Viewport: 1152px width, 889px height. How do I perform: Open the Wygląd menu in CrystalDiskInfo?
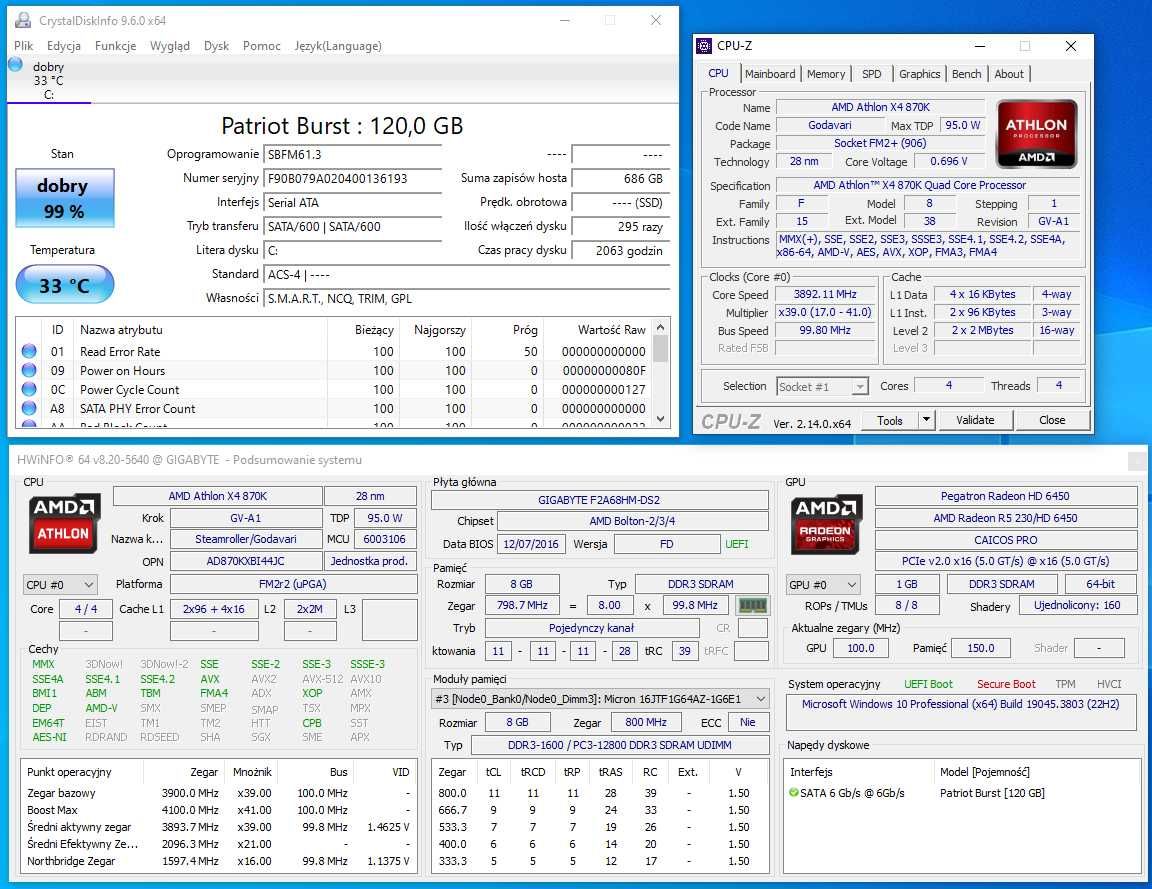[170, 46]
